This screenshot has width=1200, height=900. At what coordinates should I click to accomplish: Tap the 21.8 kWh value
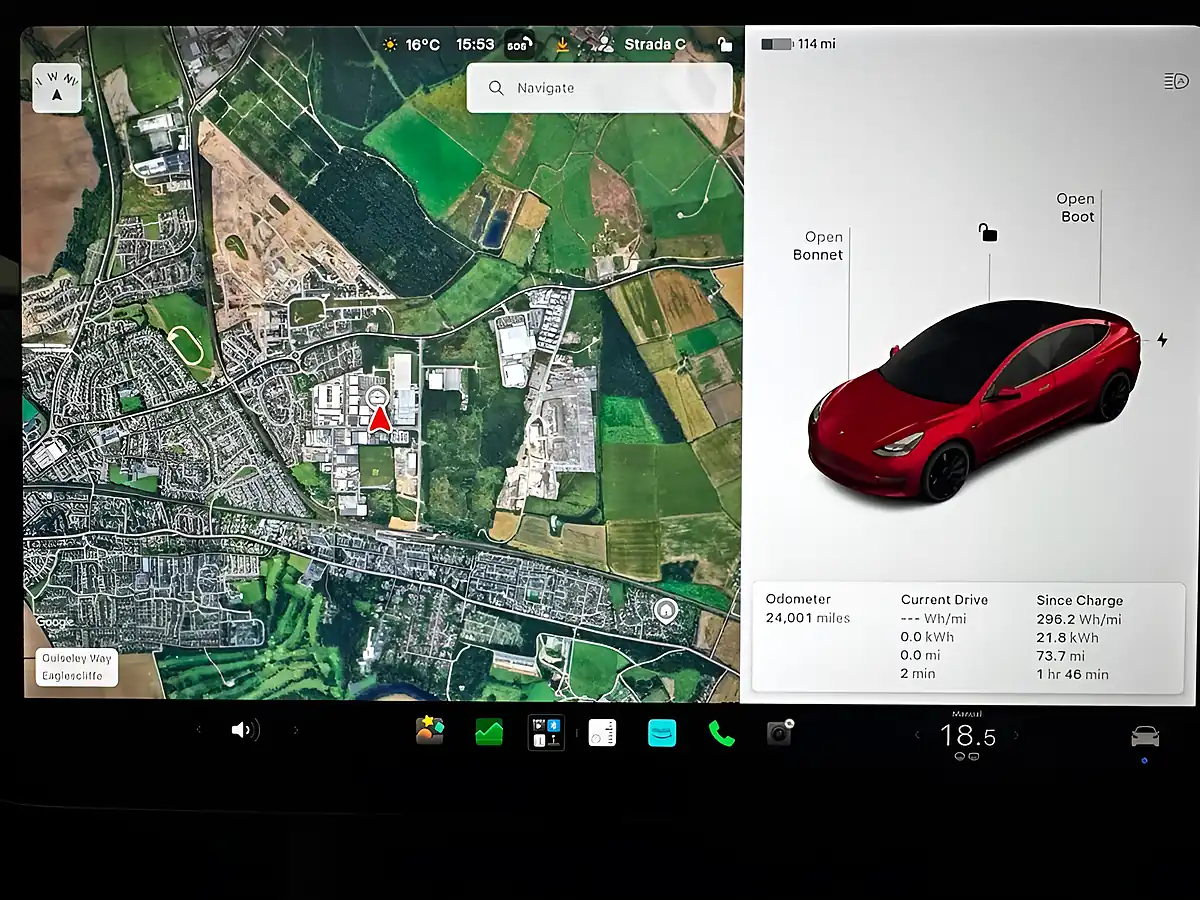pyautogui.click(x=1068, y=638)
